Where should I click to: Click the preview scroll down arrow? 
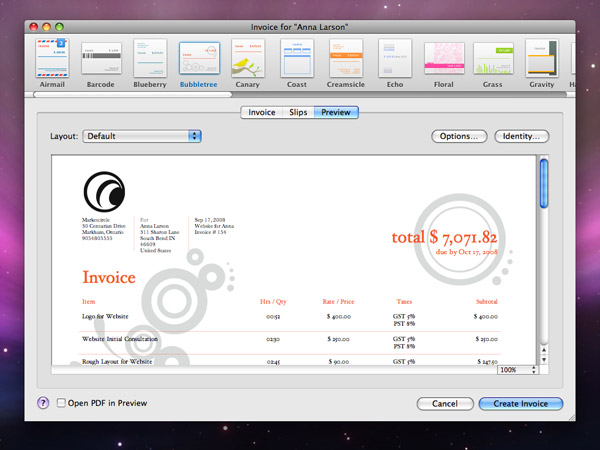click(544, 360)
